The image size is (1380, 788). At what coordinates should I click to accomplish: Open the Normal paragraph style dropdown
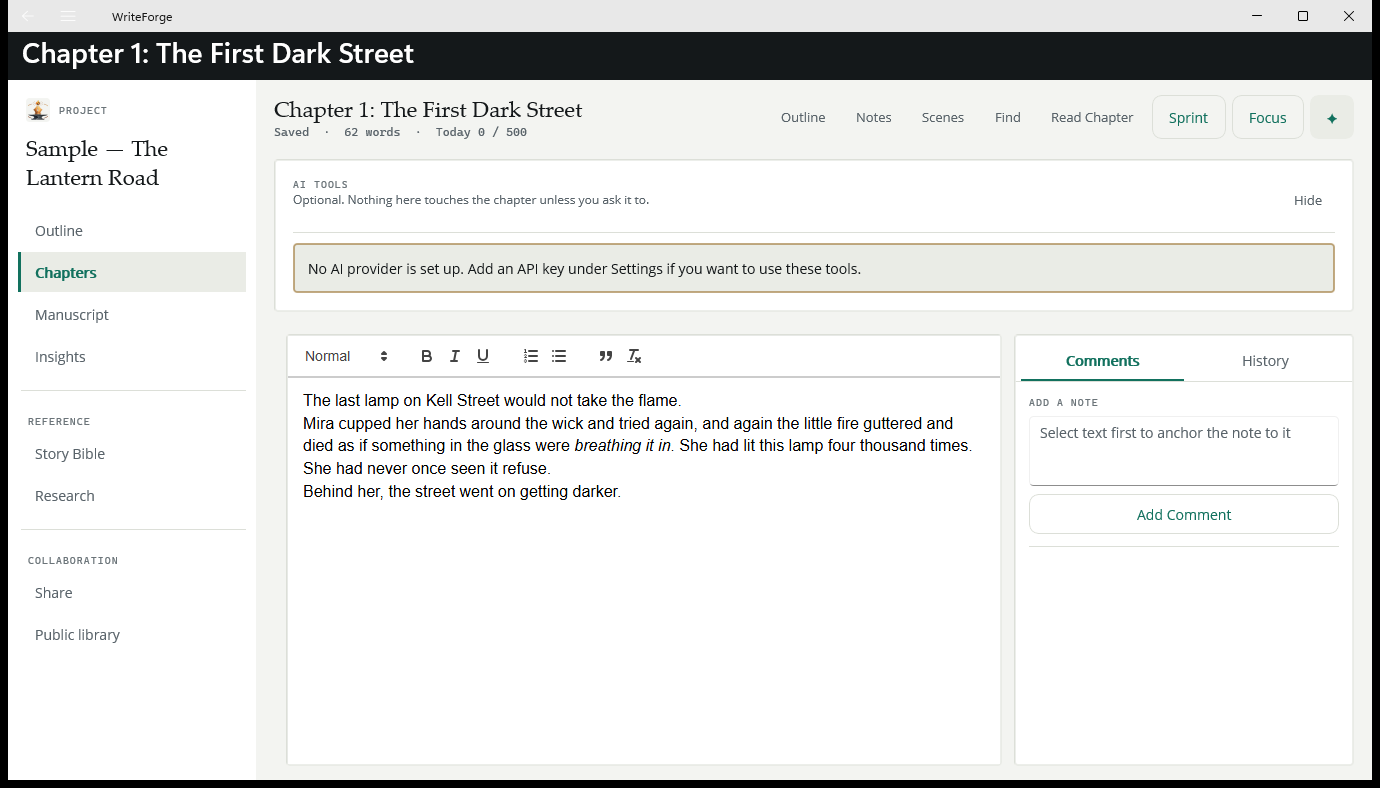click(346, 356)
